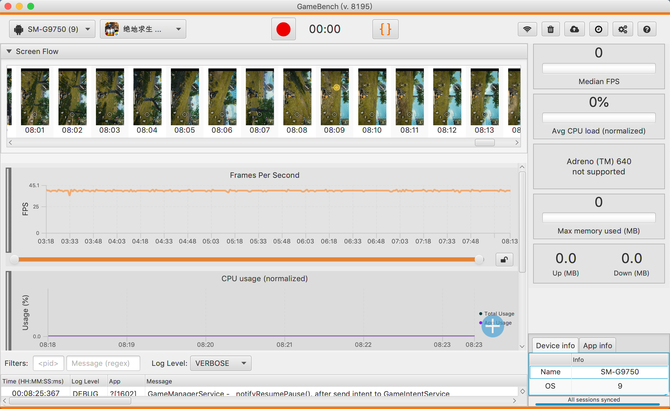Click the Message column header in log

pos(159,381)
